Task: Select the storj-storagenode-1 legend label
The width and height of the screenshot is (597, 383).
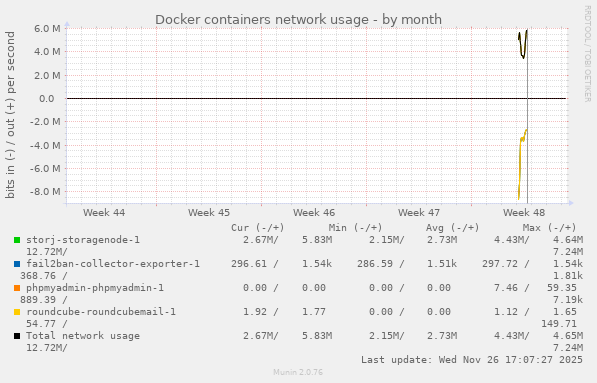Action: [83, 240]
